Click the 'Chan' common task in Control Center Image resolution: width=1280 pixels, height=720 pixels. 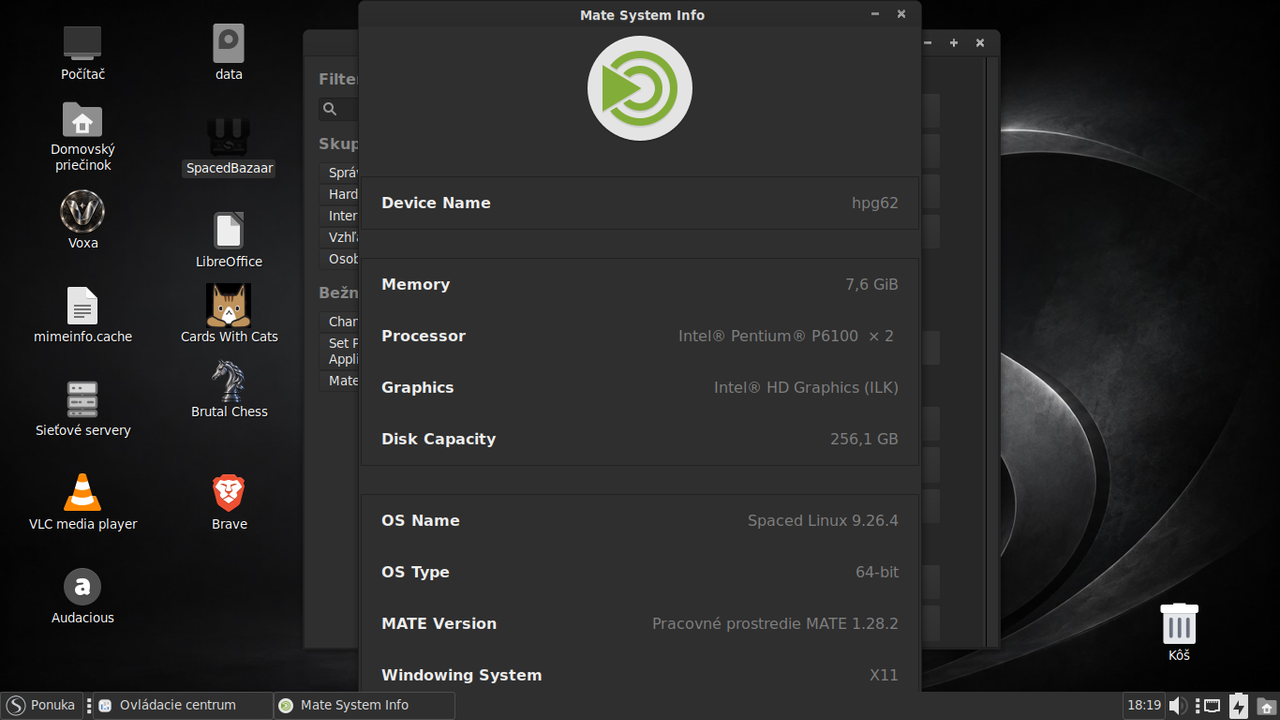(340, 322)
